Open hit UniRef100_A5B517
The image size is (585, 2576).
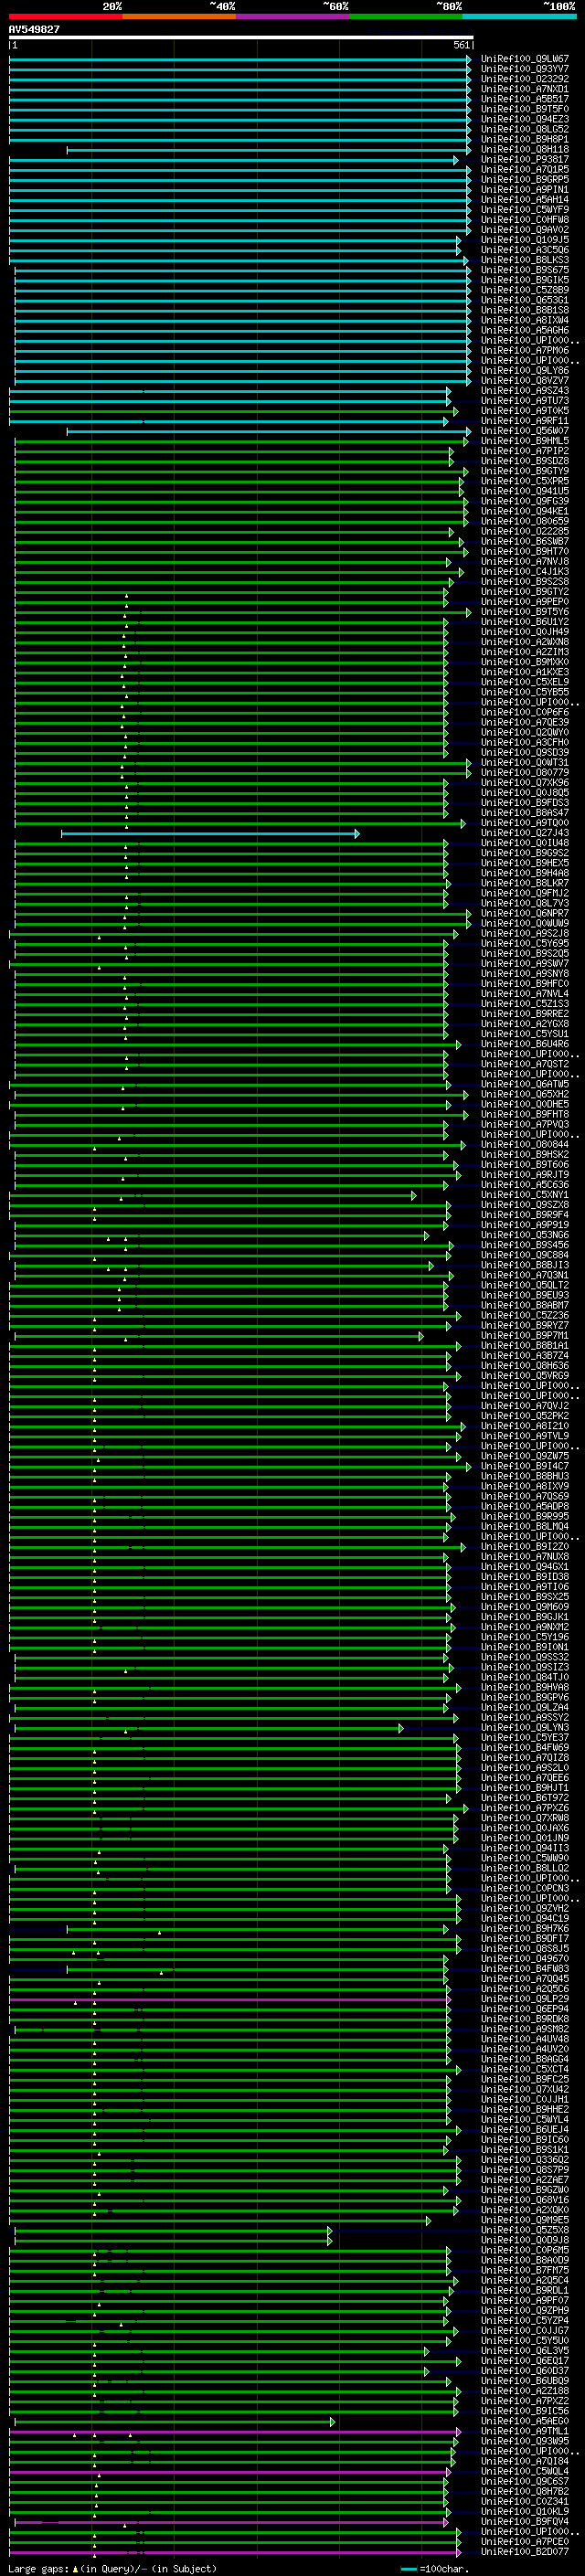tap(524, 99)
